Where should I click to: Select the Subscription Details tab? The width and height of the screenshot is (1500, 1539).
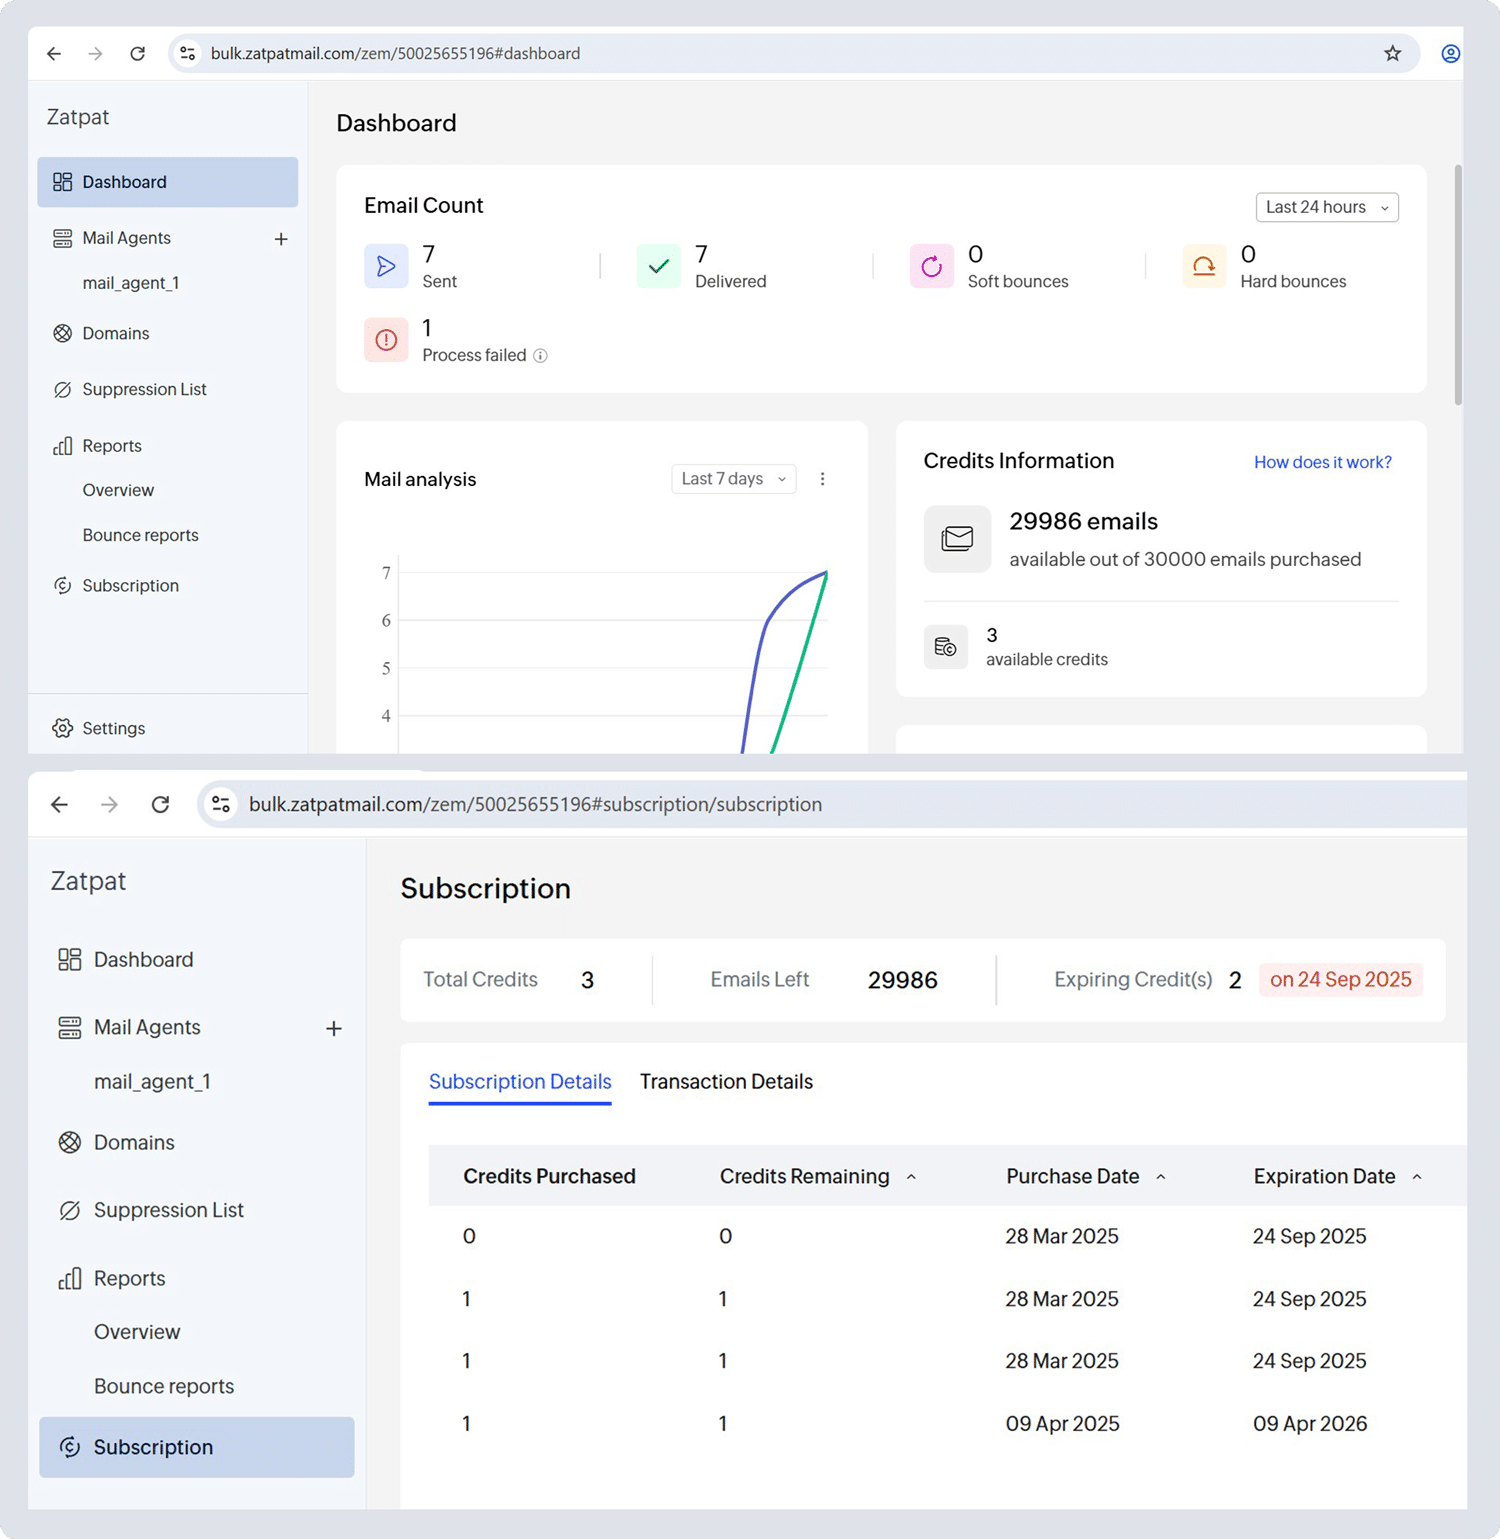coord(520,1082)
